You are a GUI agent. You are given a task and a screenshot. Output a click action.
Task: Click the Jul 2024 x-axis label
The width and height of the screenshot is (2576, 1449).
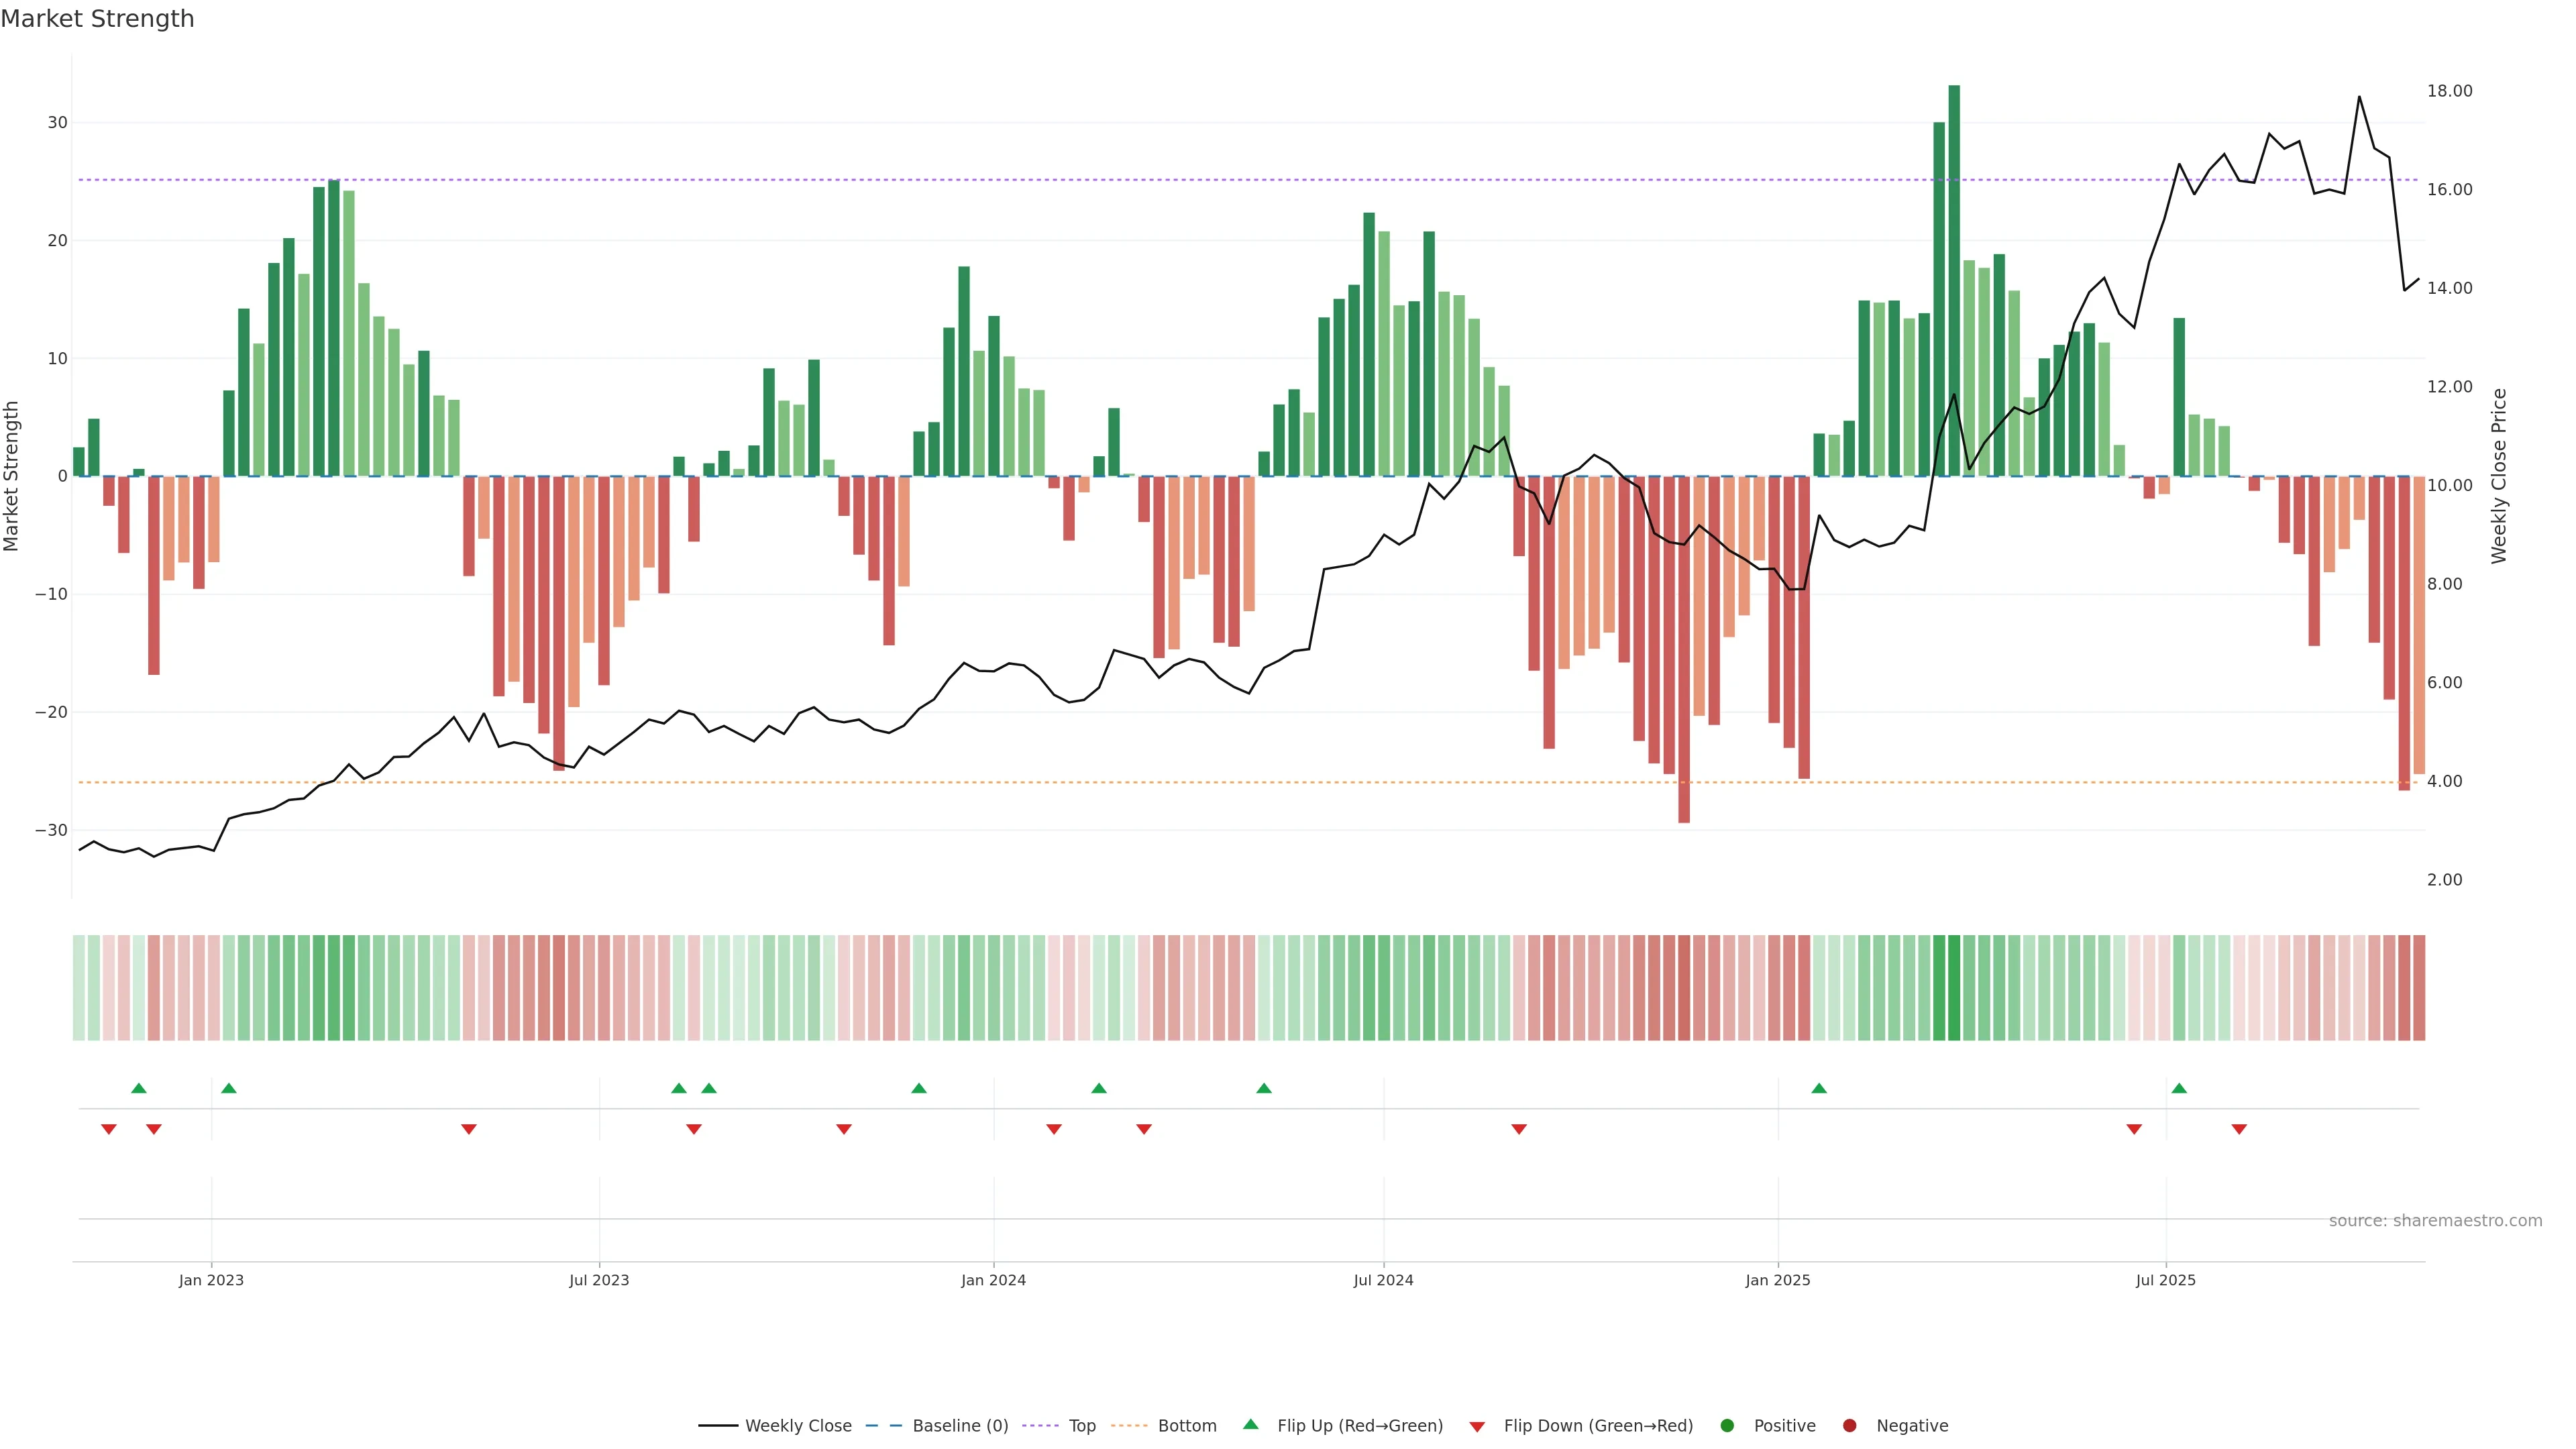point(1383,1280)
